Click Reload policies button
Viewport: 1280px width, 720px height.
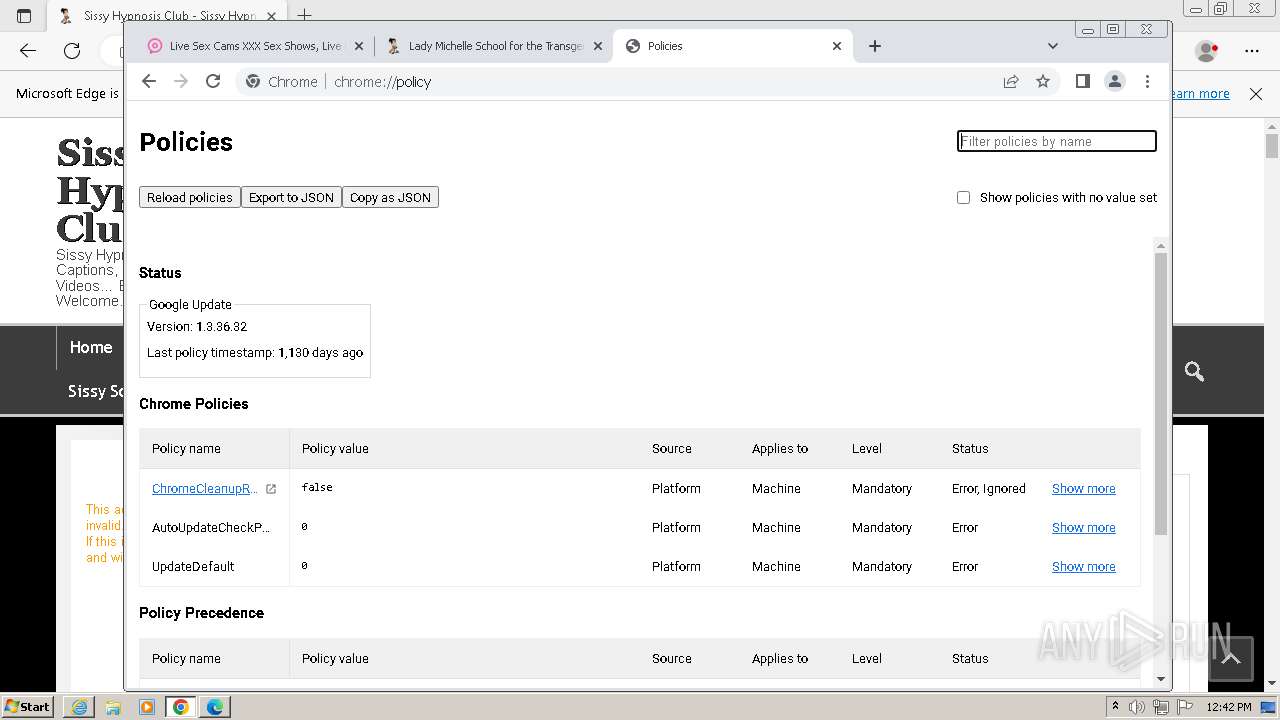190,197
